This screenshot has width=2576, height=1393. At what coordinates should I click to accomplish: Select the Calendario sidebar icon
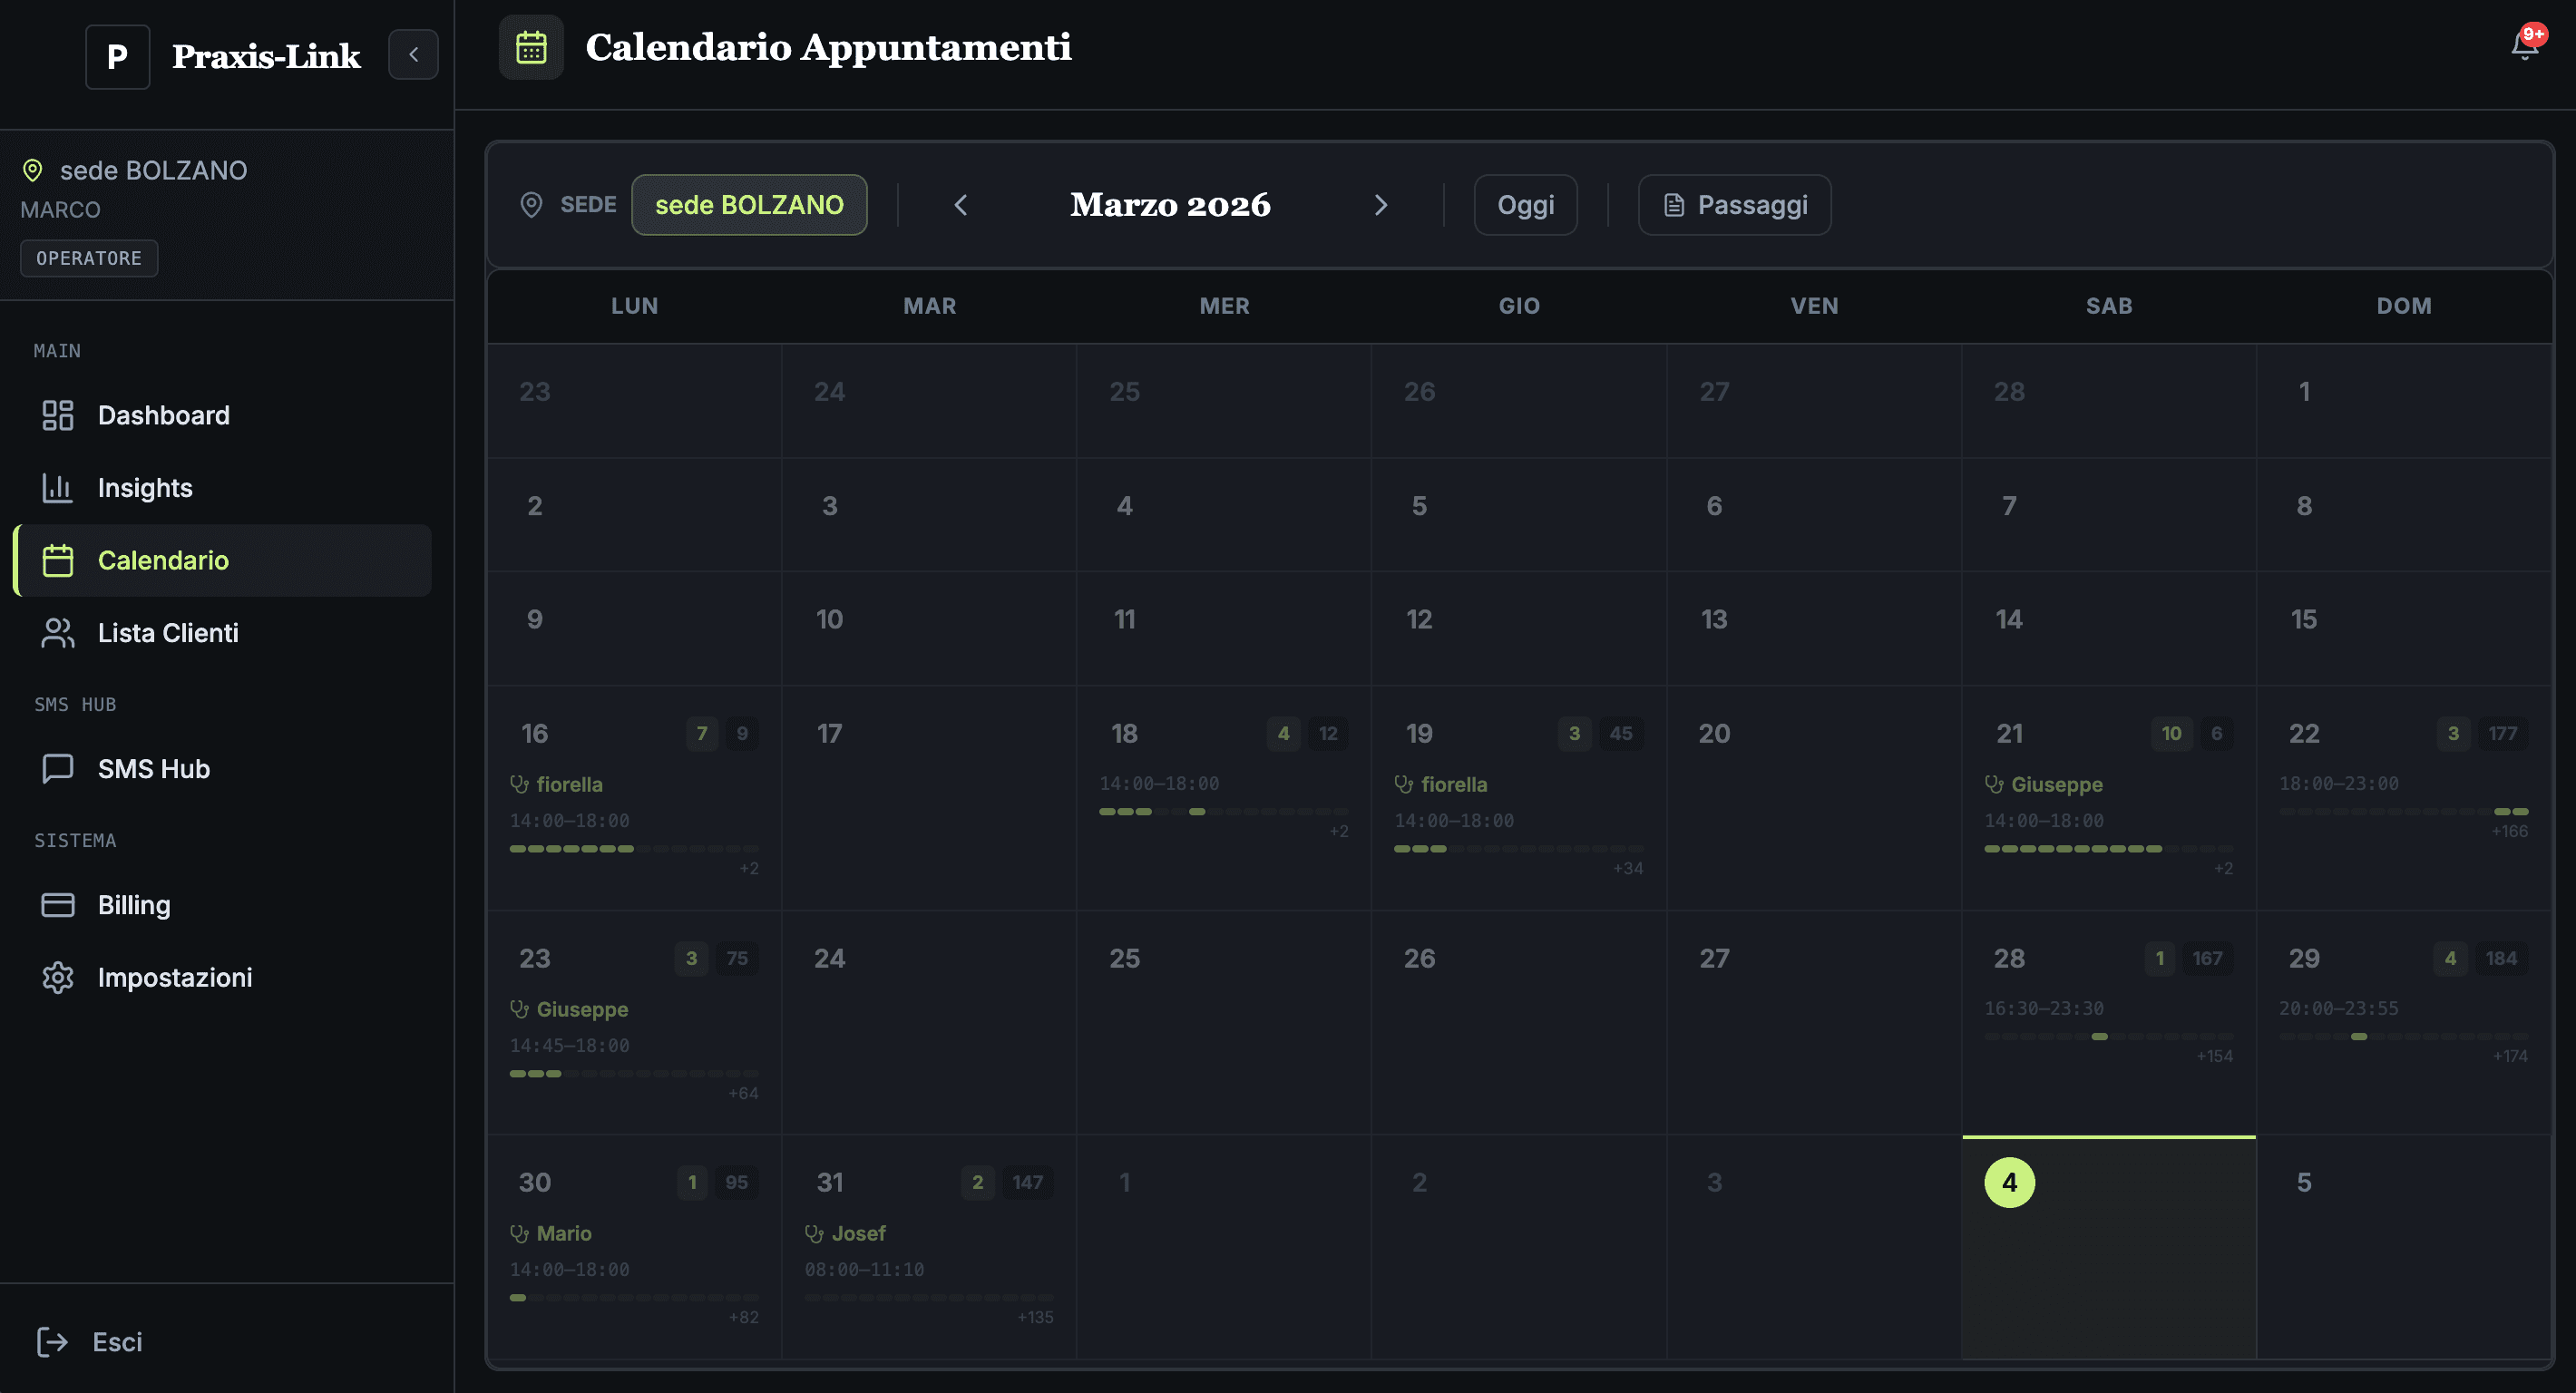(57, 560)
